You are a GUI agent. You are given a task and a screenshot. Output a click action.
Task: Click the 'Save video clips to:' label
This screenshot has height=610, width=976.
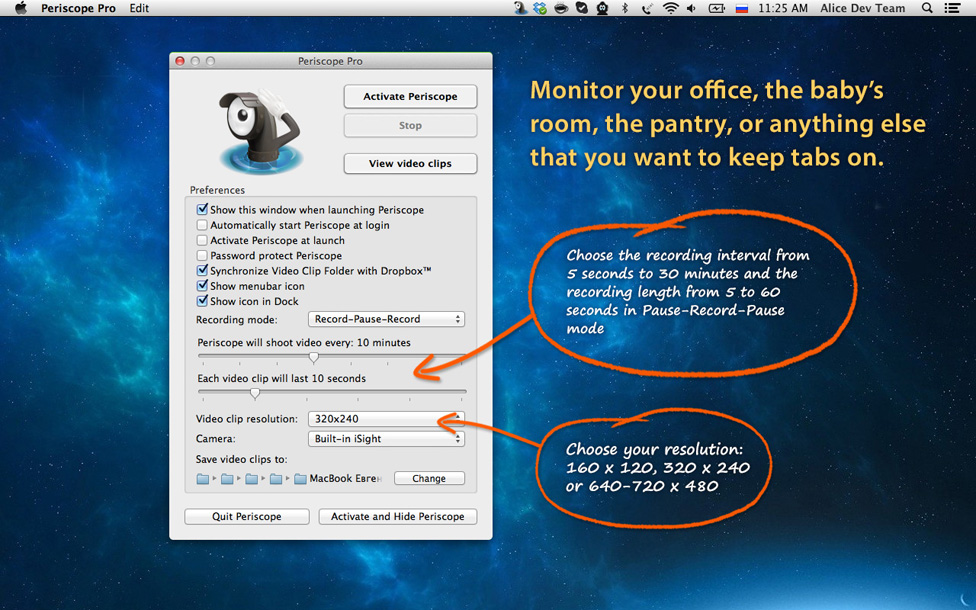tap(242, 459)
